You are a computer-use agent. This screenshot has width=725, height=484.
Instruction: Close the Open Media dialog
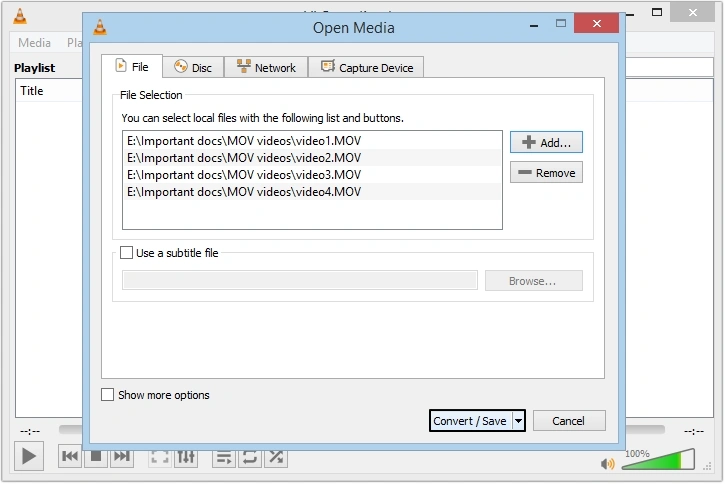596,23
